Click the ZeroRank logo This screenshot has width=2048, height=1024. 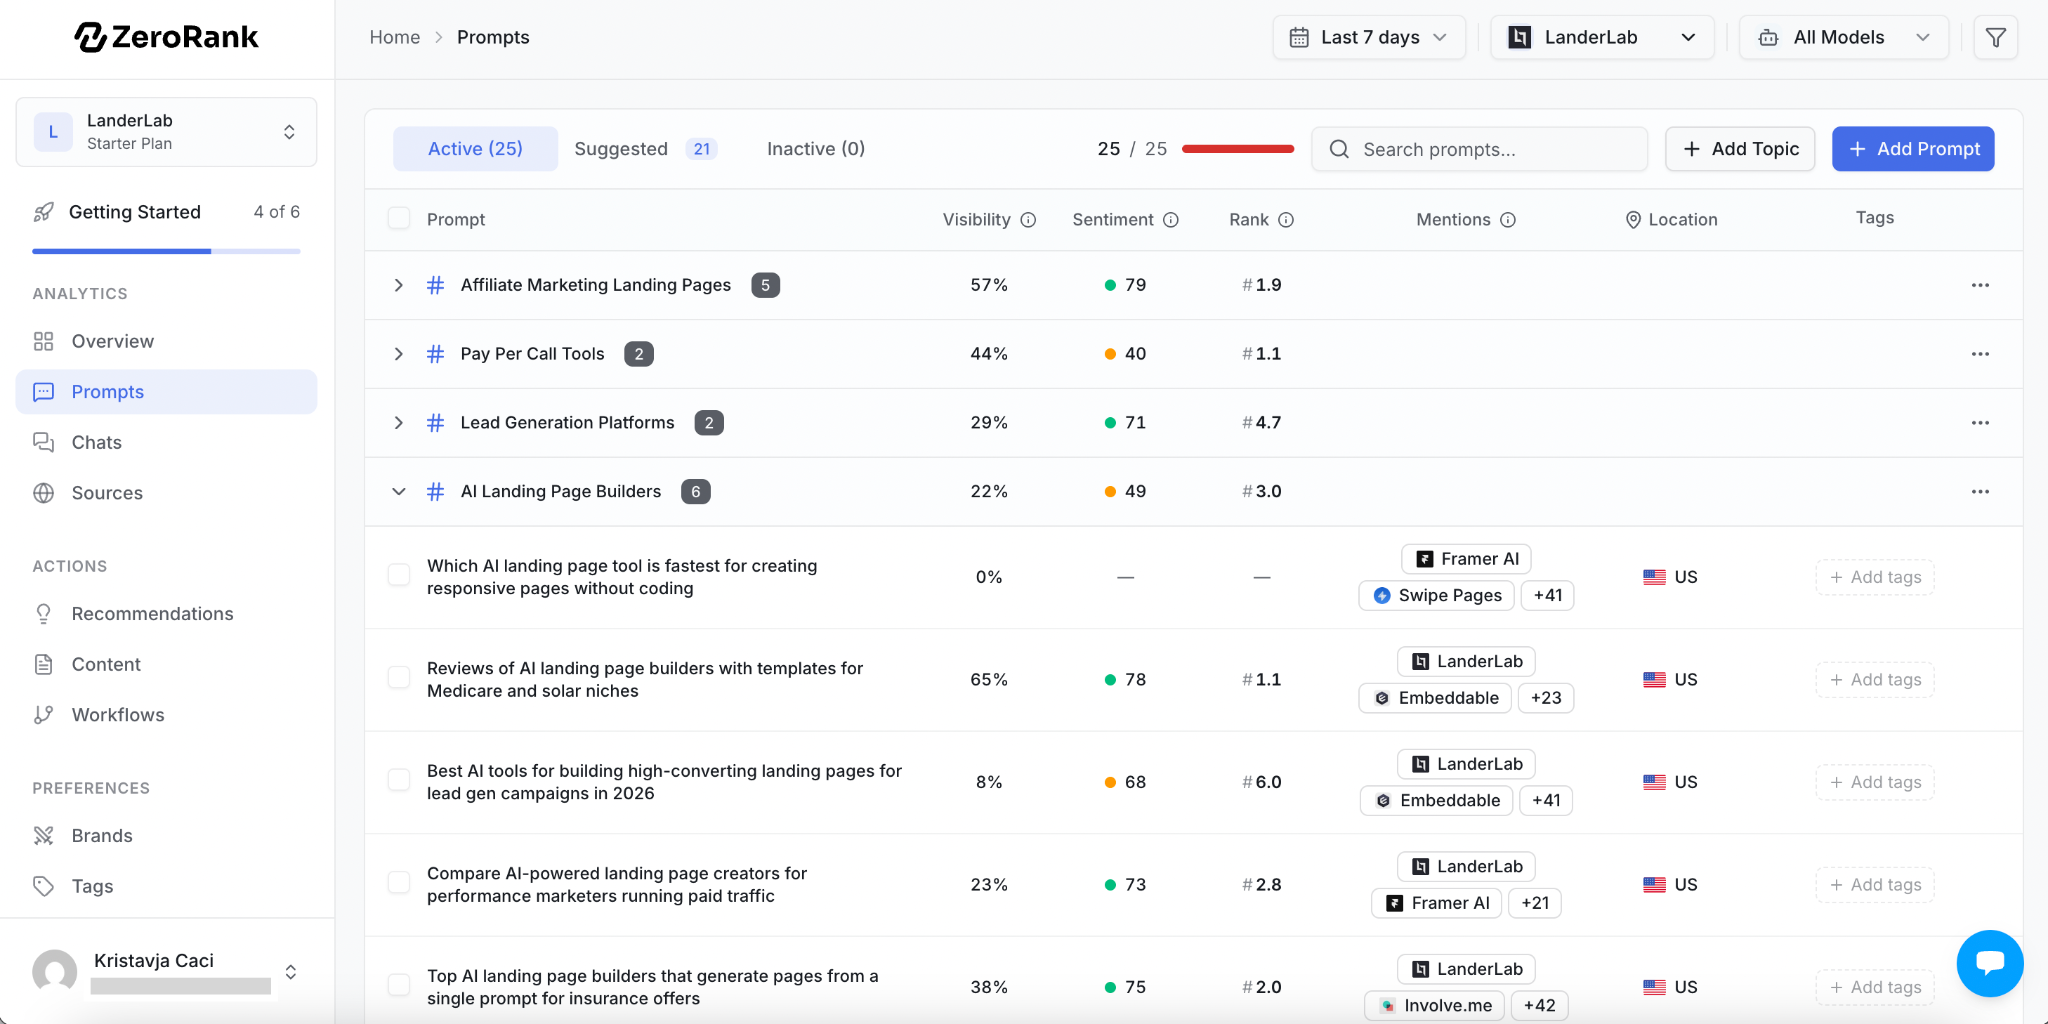(166, 38)
